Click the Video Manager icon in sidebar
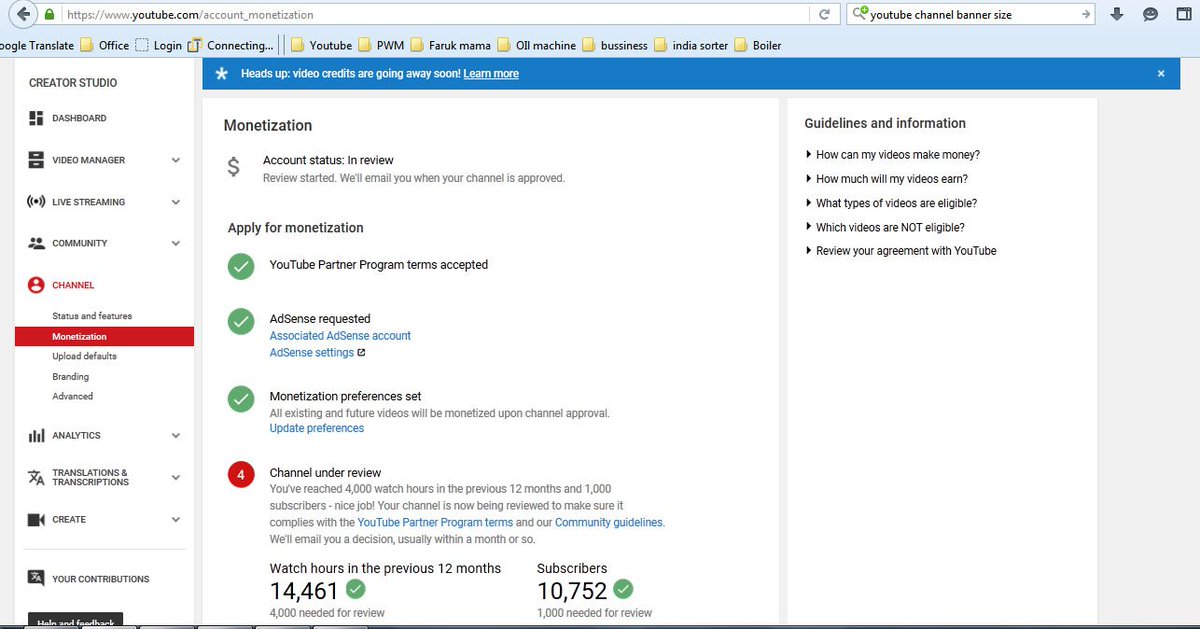This screenshot has width=1200, height=629. (x=36, y=160)
